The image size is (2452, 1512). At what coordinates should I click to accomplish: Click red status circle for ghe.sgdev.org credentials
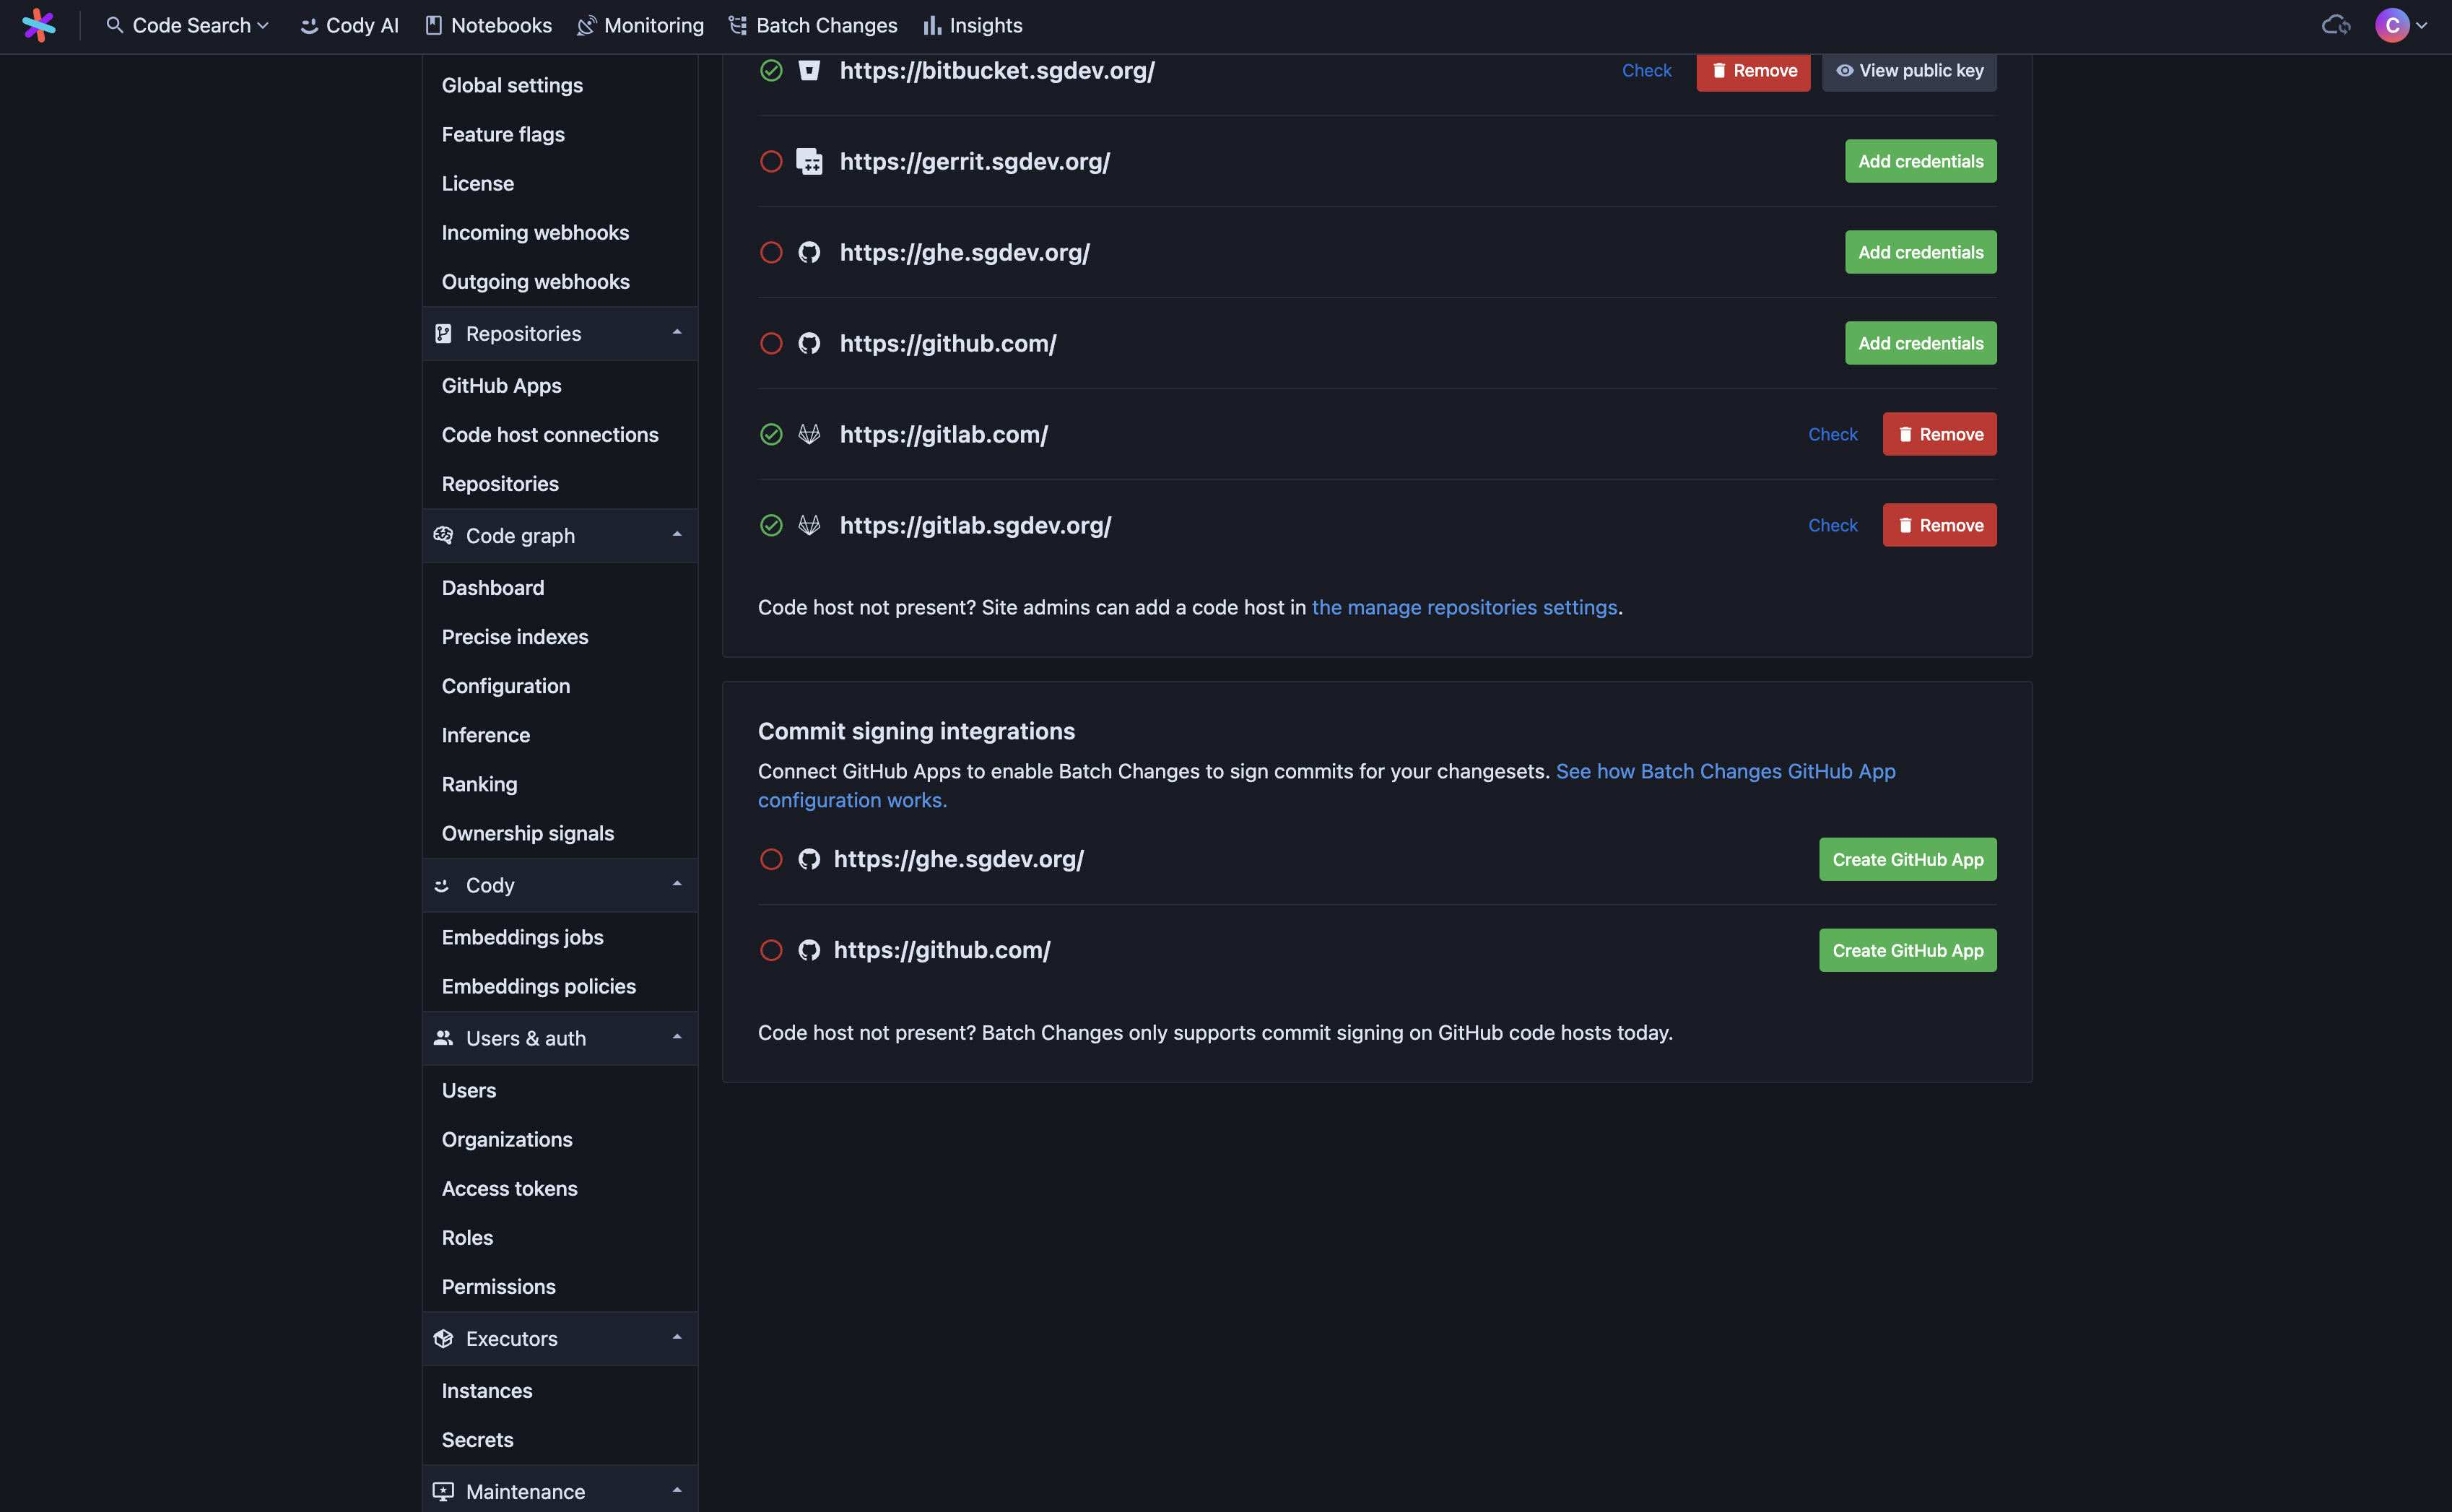pyautogui.click(x=771, y=252)
